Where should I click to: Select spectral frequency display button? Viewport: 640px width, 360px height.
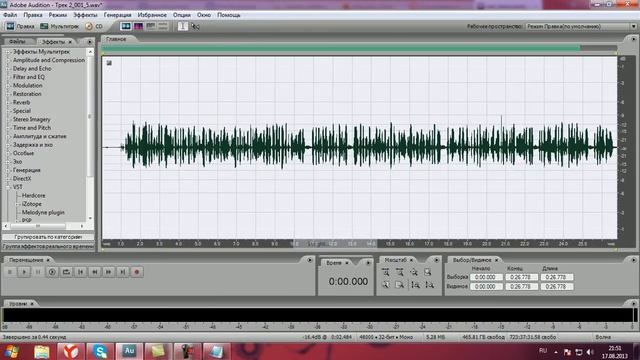pyautogui.click(x=138, y=26)
